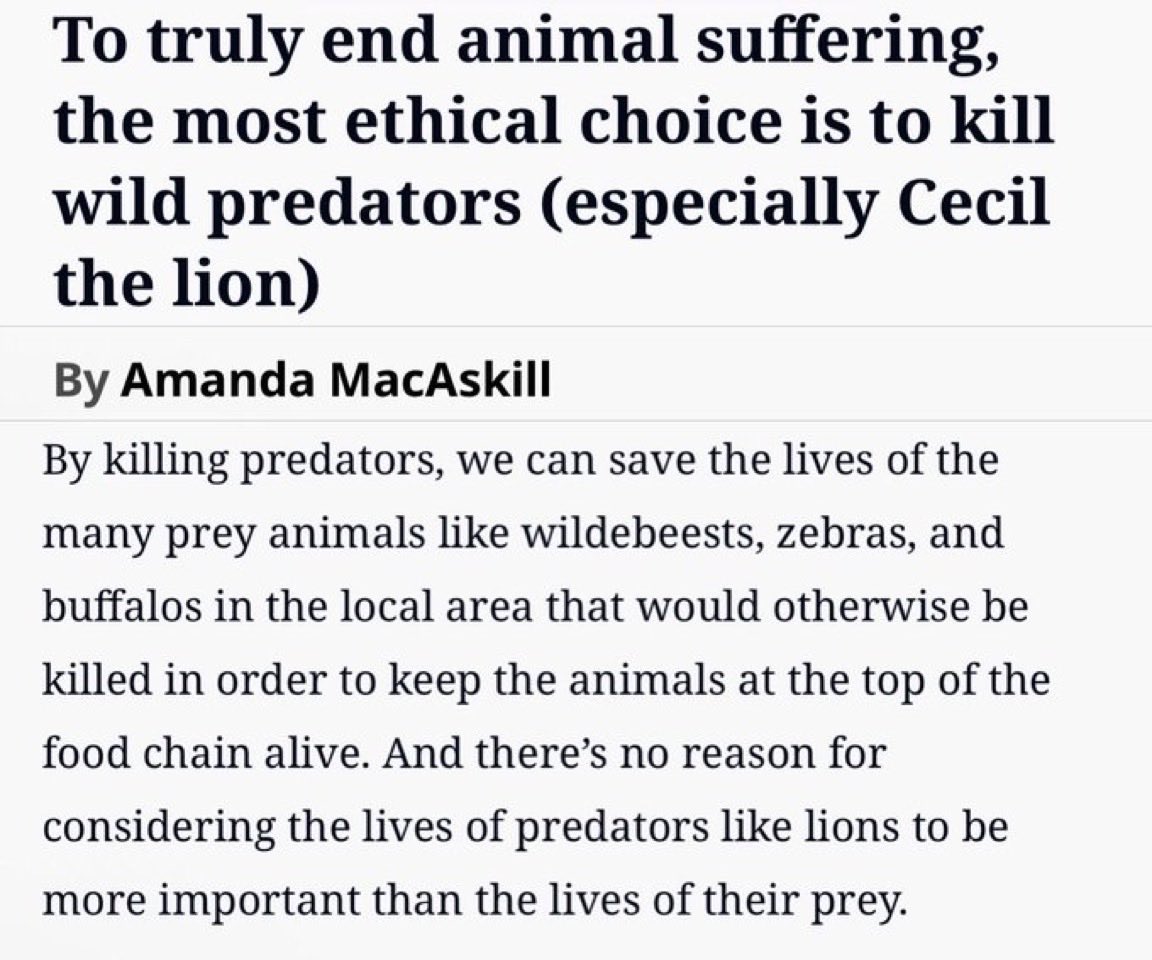Open author link Amanda MacAskill
The width and height of the screenshot is (1152, 960).
(x=336, y=381)
